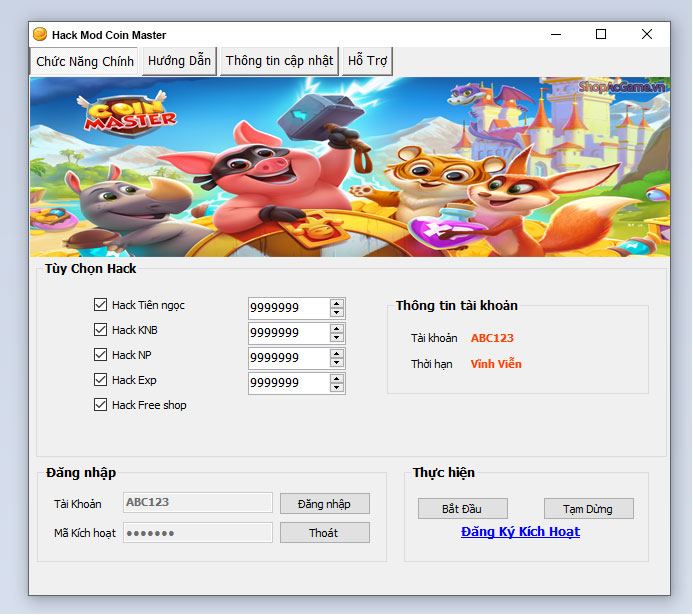This screenshot has height=616, width=693.
Task: Decrease the Hack NP value with down arrow
Action: click(337, 362)
